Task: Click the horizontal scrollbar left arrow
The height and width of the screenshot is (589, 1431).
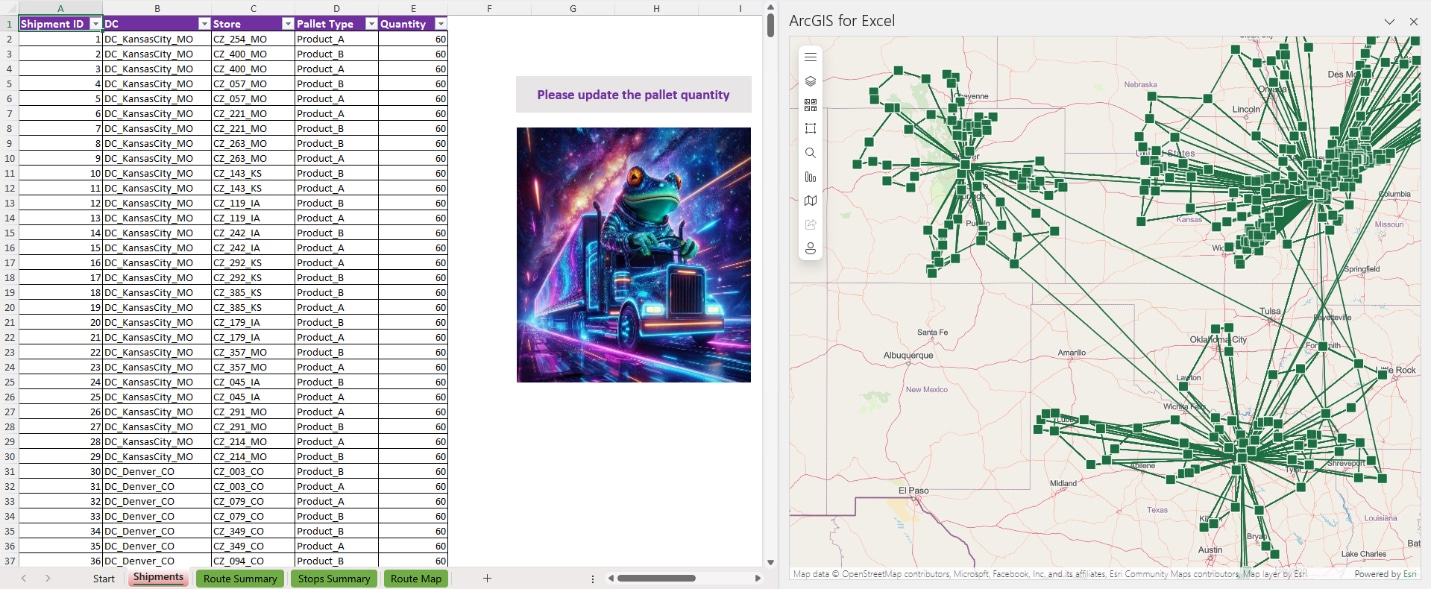Action: tap(609, 578)
